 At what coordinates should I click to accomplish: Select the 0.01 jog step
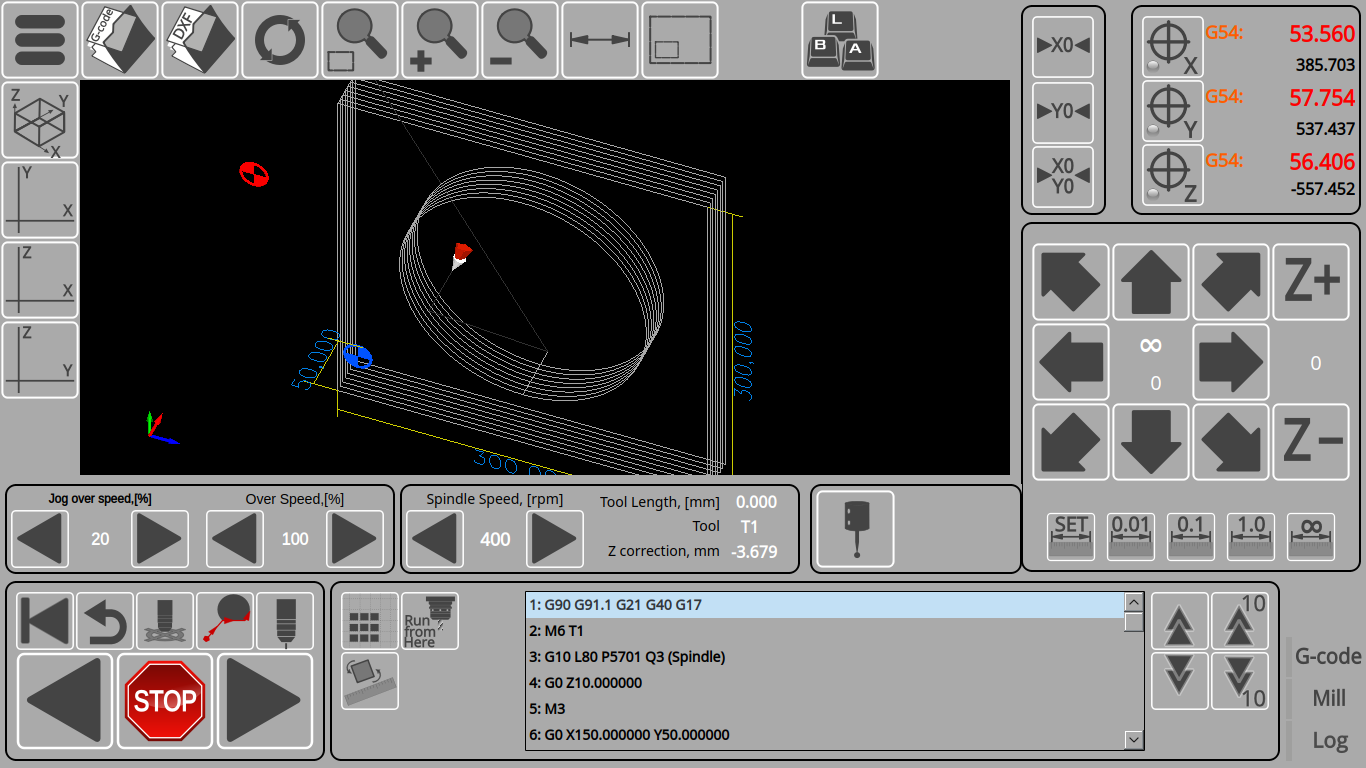tap(1131, 536)
